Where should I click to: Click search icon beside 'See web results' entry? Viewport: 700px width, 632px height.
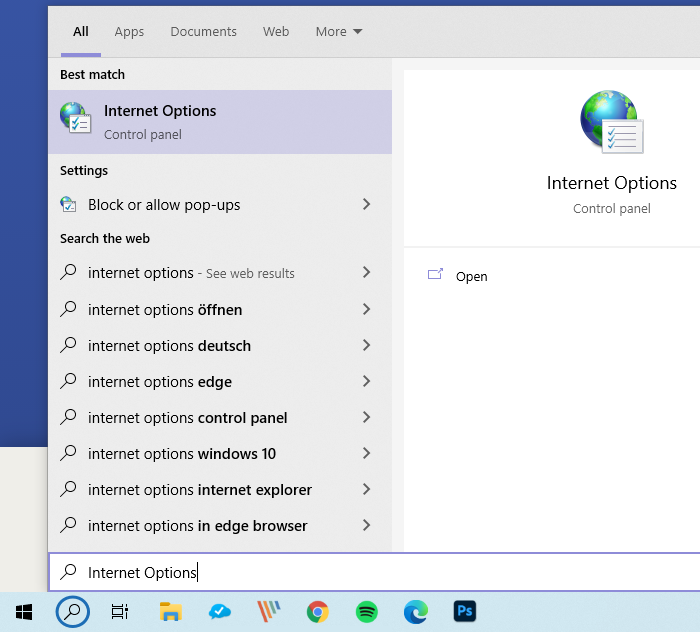tap(68, 272)
